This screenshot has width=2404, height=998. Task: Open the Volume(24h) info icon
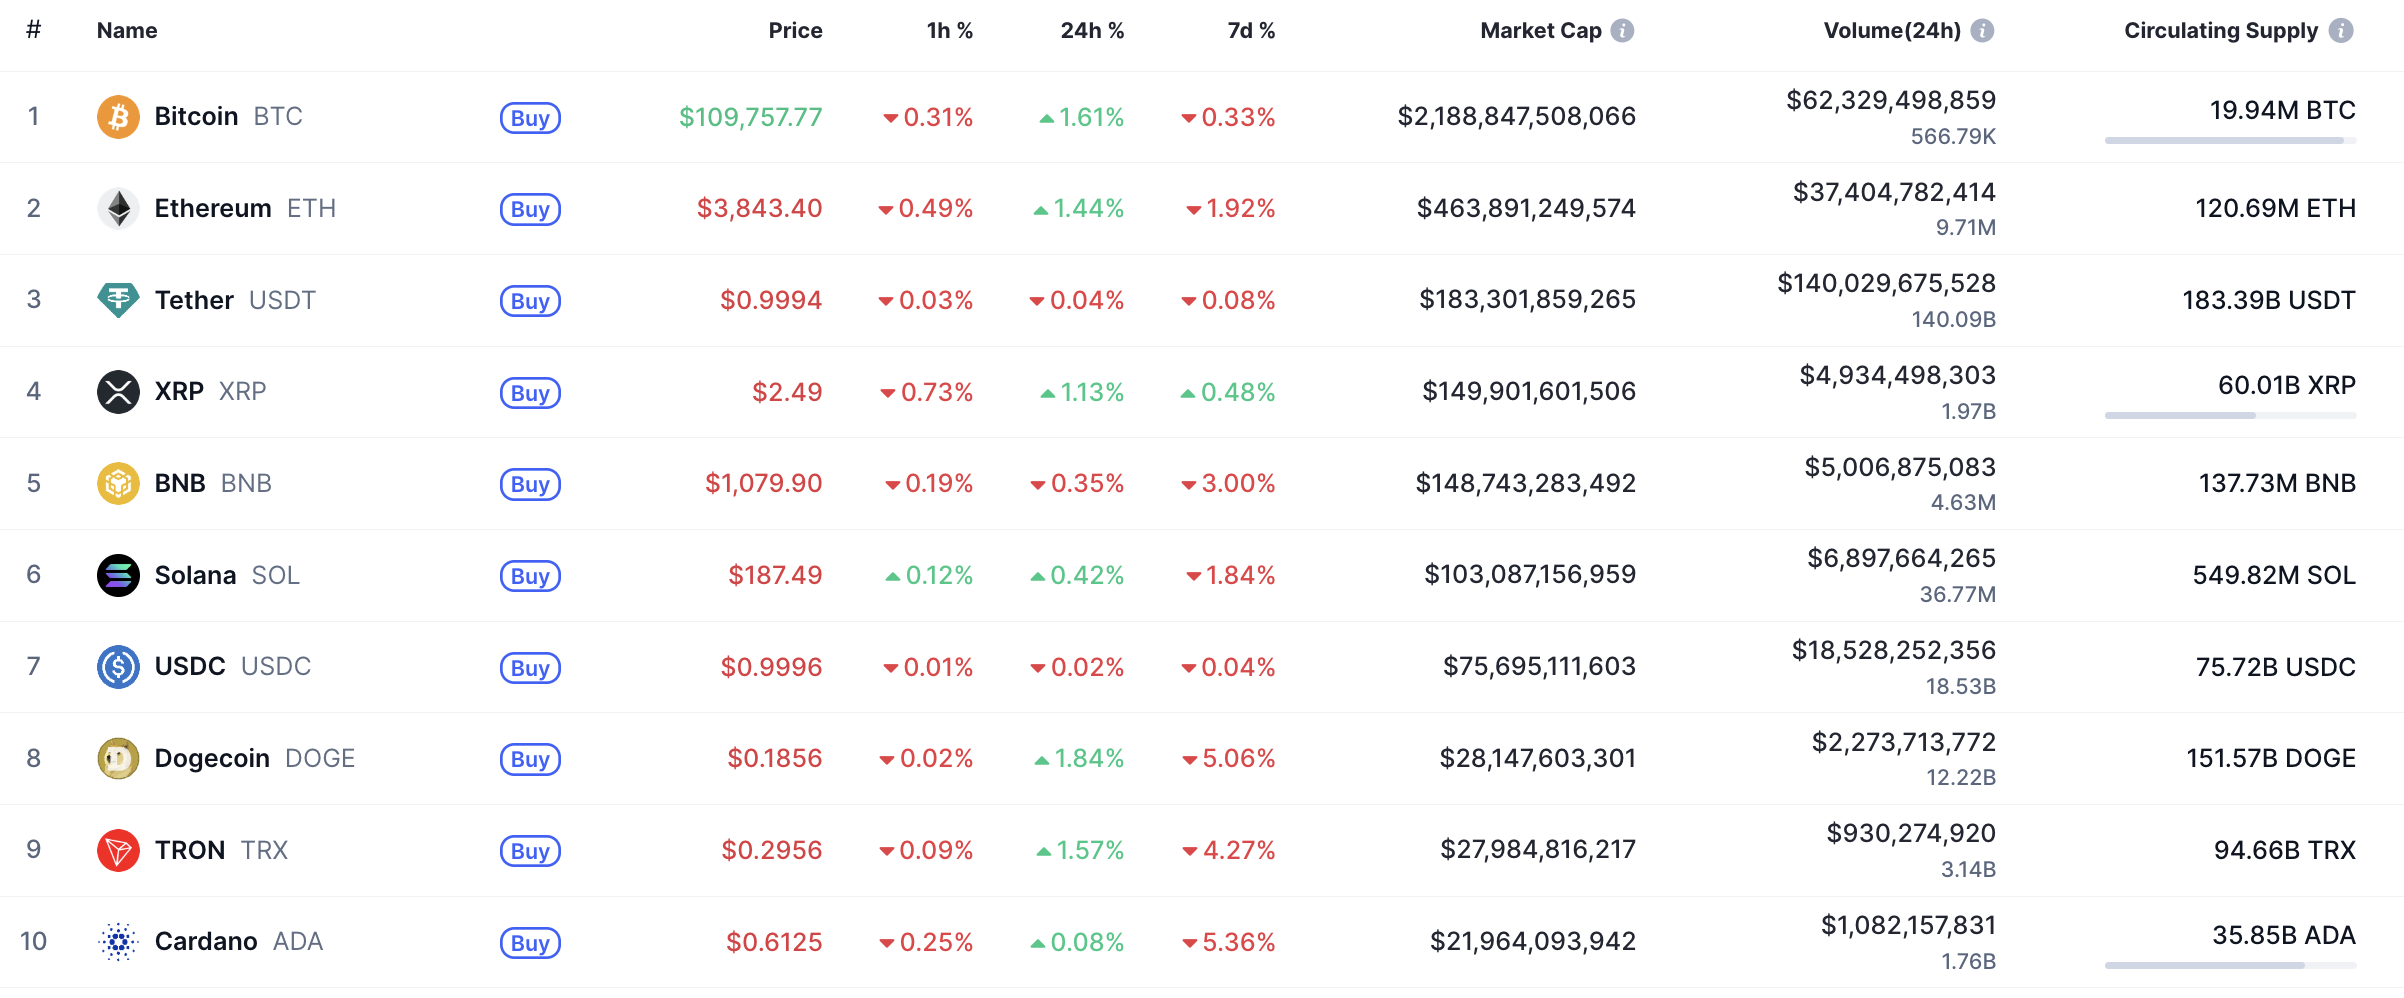point(1981,30)
